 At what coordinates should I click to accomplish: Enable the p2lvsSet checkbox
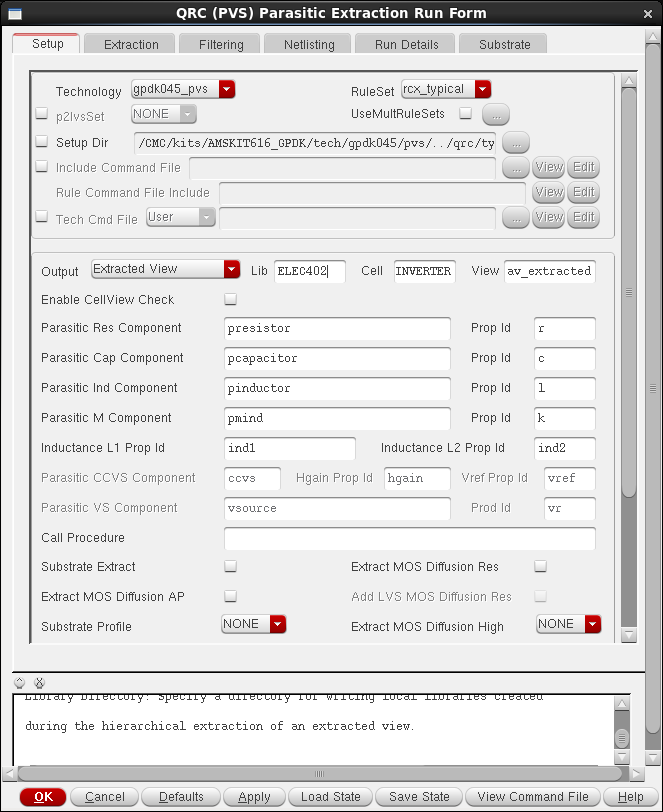coord(41,113)
